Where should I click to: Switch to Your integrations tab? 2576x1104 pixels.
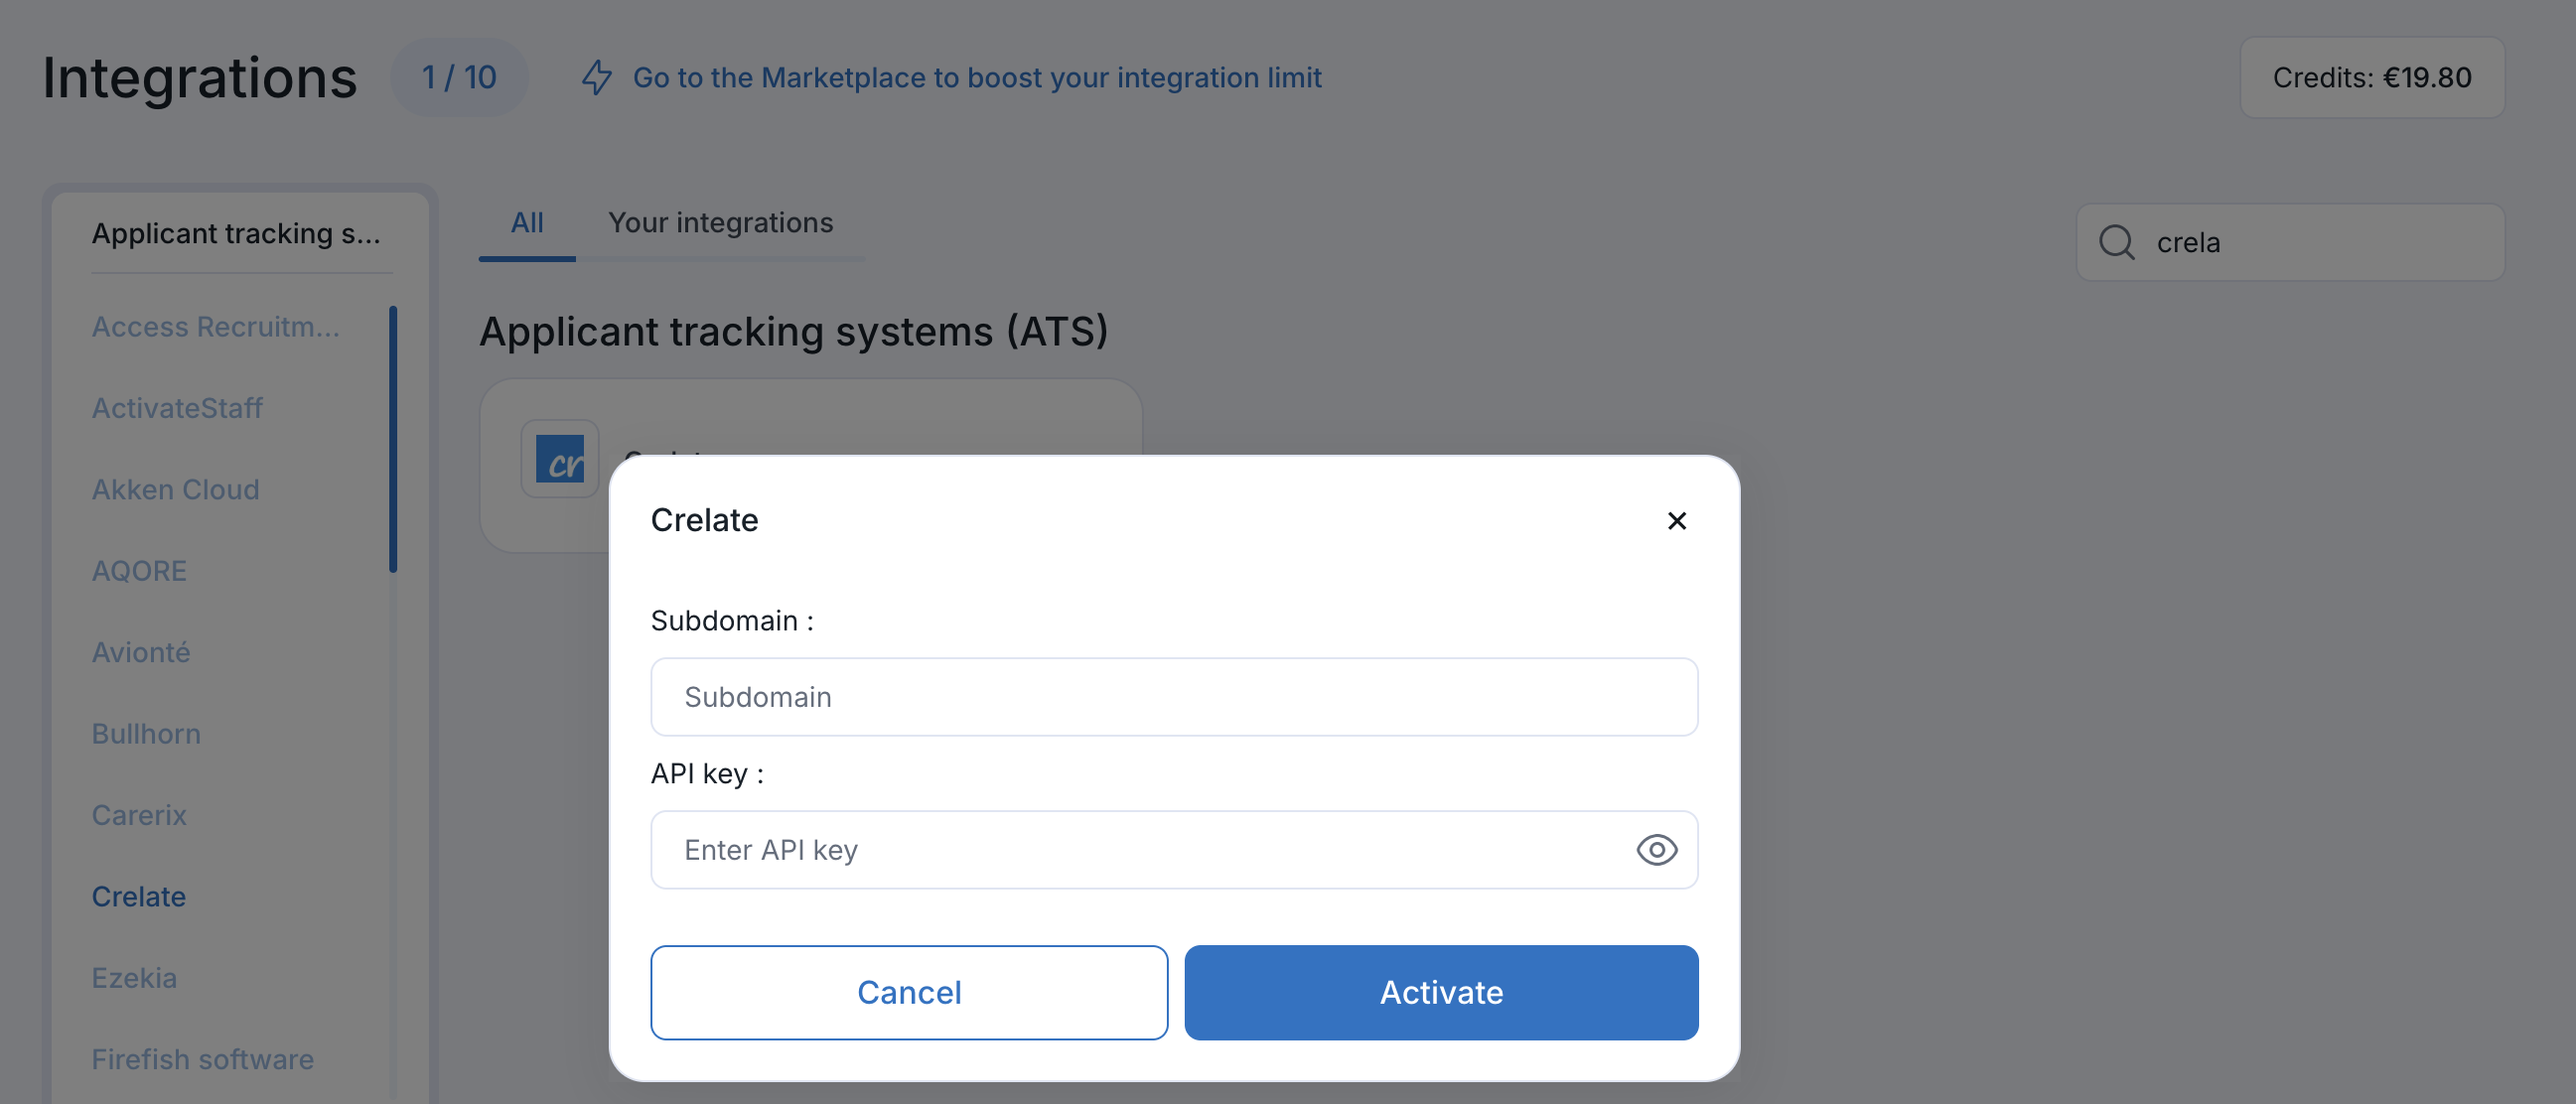[x=720, y=222]
